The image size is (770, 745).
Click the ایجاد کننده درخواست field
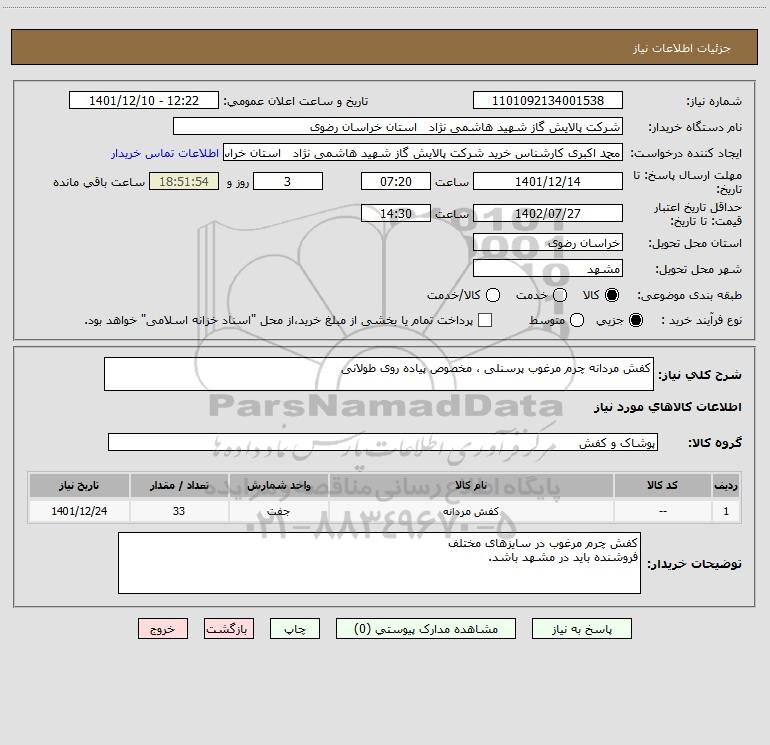pyautogui.click(x=423, y=152)
